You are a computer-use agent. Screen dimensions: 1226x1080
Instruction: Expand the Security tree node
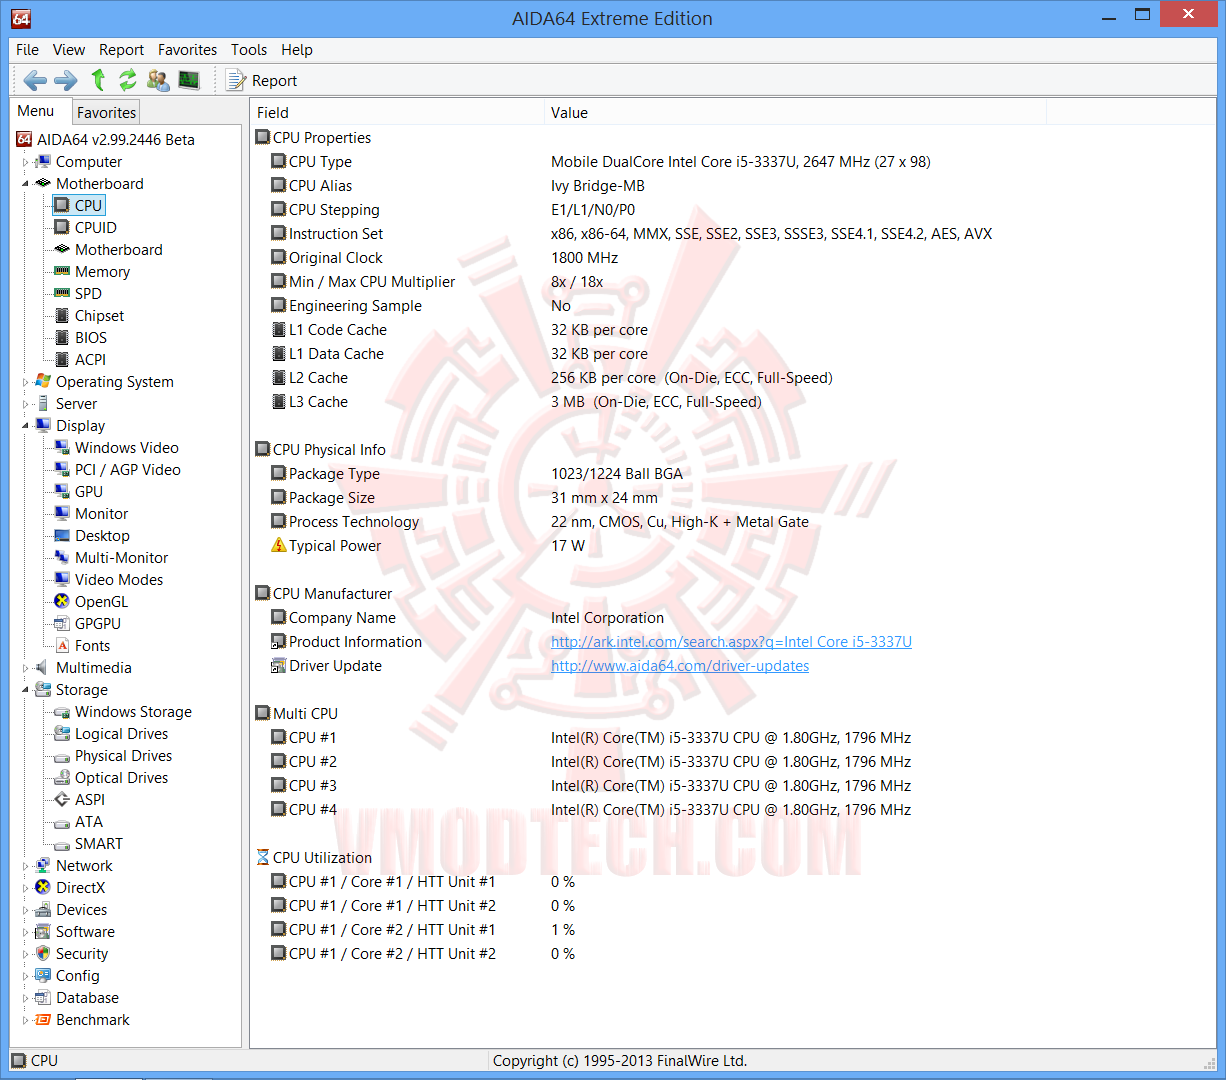tap(26, 954)
